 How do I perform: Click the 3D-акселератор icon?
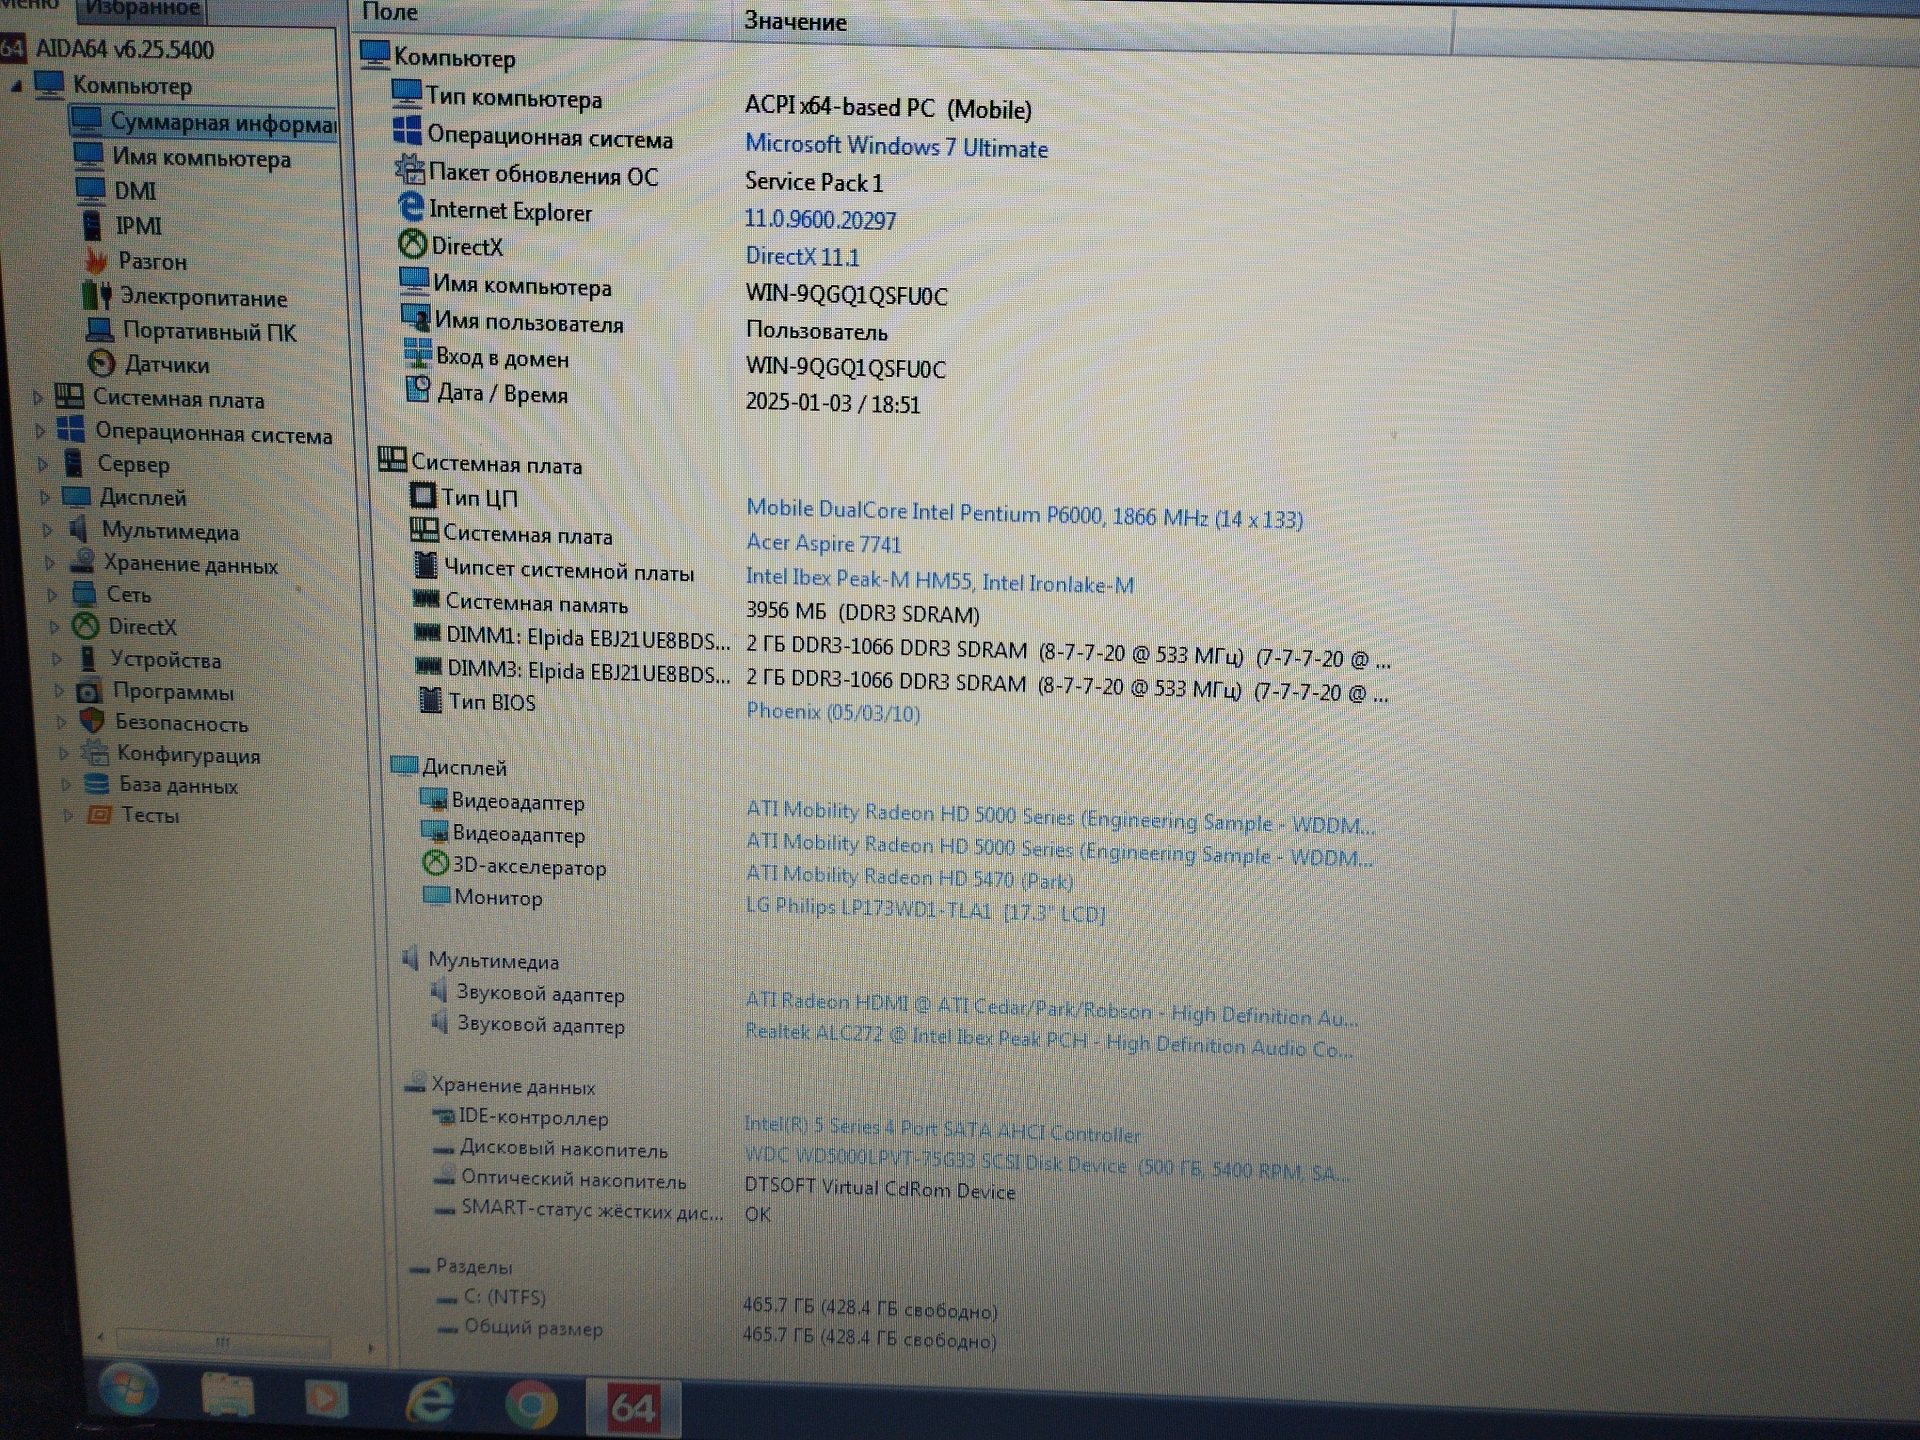[x=435, y=862]
